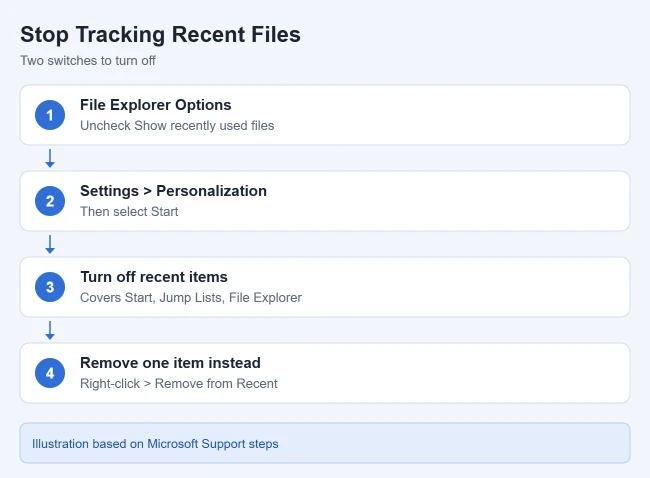The image size is (650, 478).
Task: Select the "Settings > Personalization" step title
Action: point(173,191)
